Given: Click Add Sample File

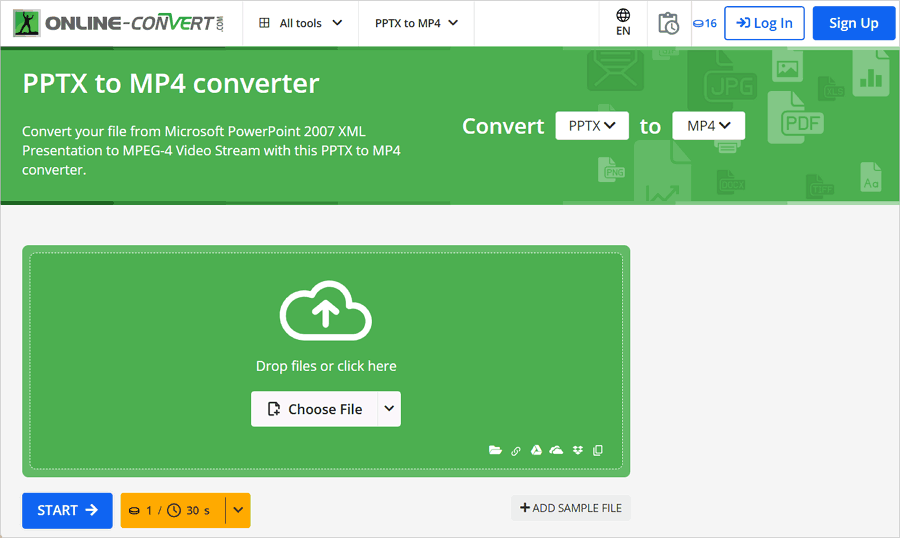Looking at the screenshot, I should coord(571,508).
